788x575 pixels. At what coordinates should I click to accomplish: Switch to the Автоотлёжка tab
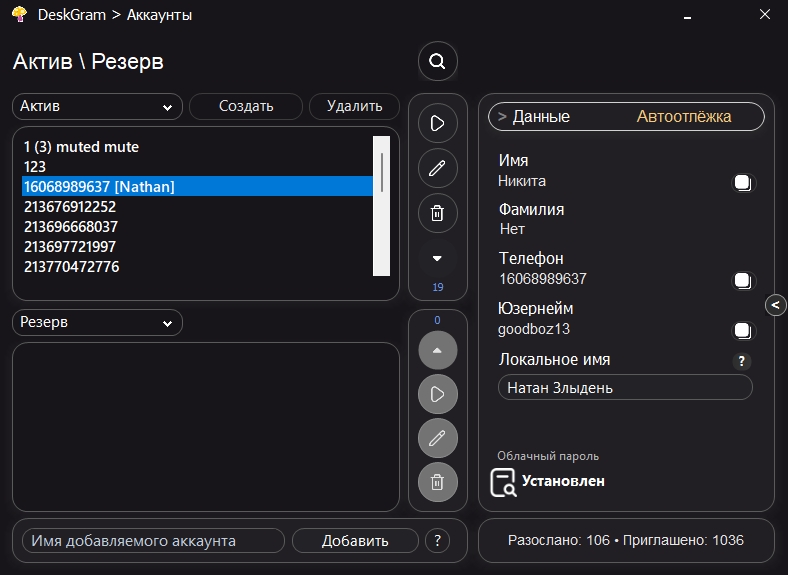[684, 117]
